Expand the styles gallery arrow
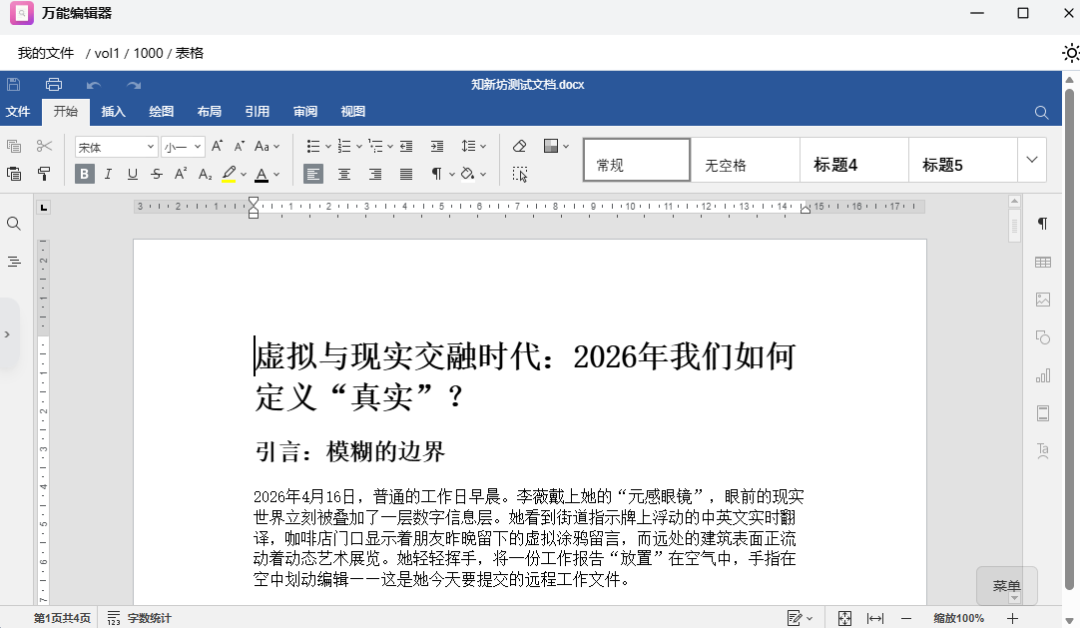The width and height of the screenshot is (1080, 628). [1032, 160]
